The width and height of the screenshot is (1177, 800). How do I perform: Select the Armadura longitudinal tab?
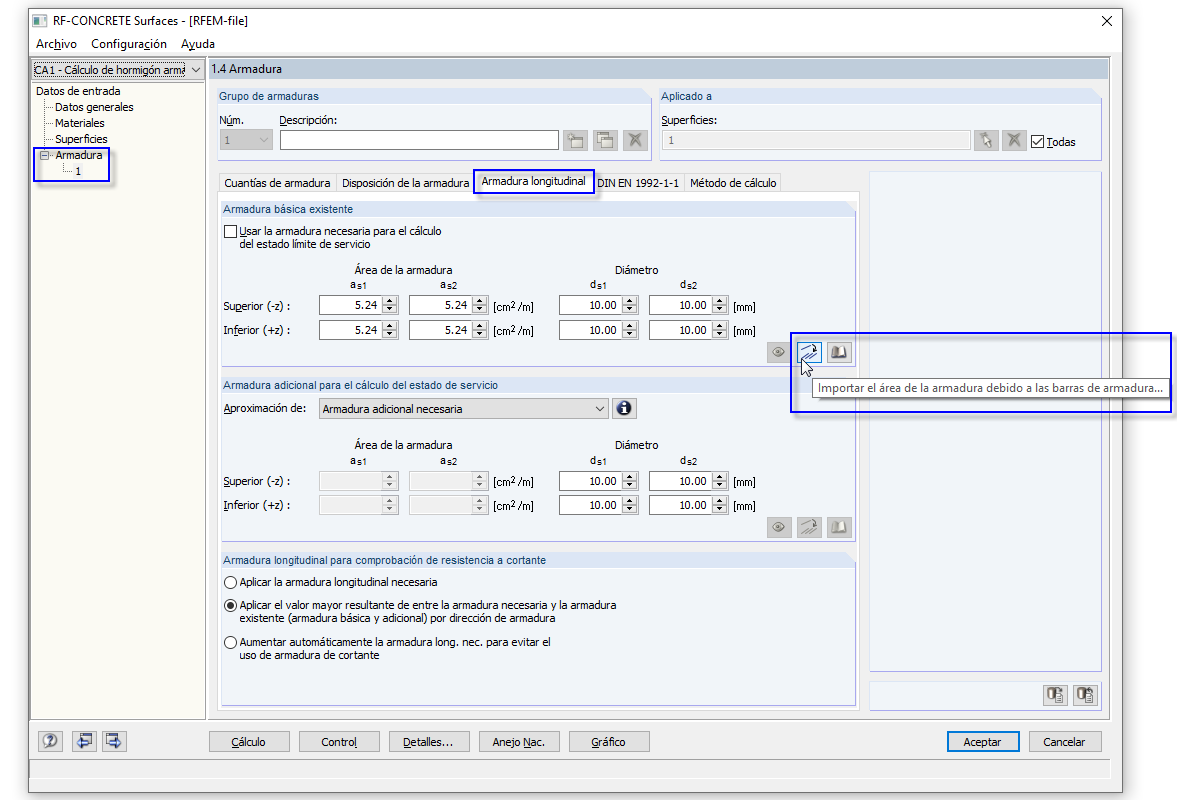(x=534, y=182)
